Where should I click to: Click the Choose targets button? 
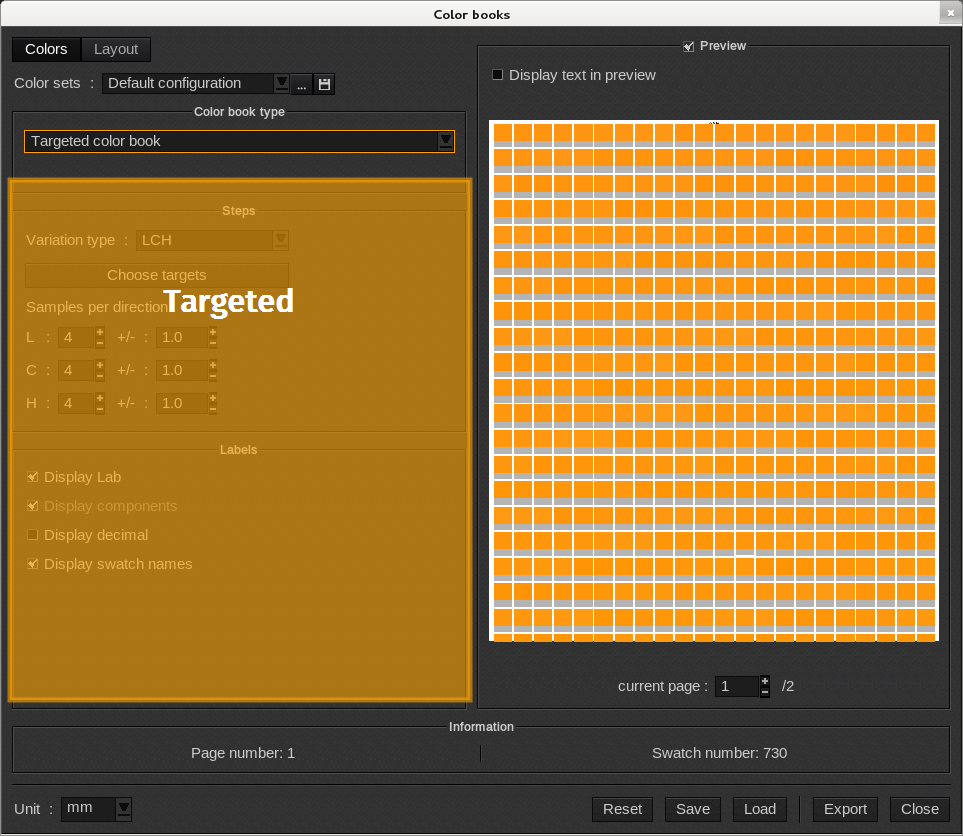point(156,274)
